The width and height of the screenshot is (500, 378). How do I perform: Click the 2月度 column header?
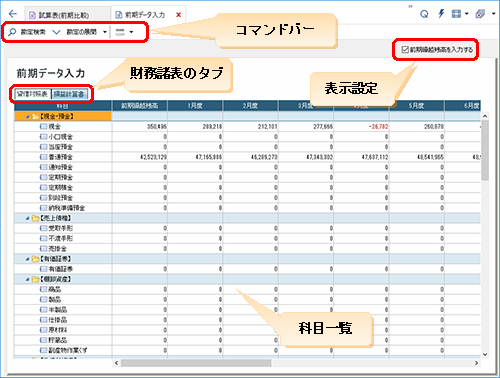click(x=250, y=106)
